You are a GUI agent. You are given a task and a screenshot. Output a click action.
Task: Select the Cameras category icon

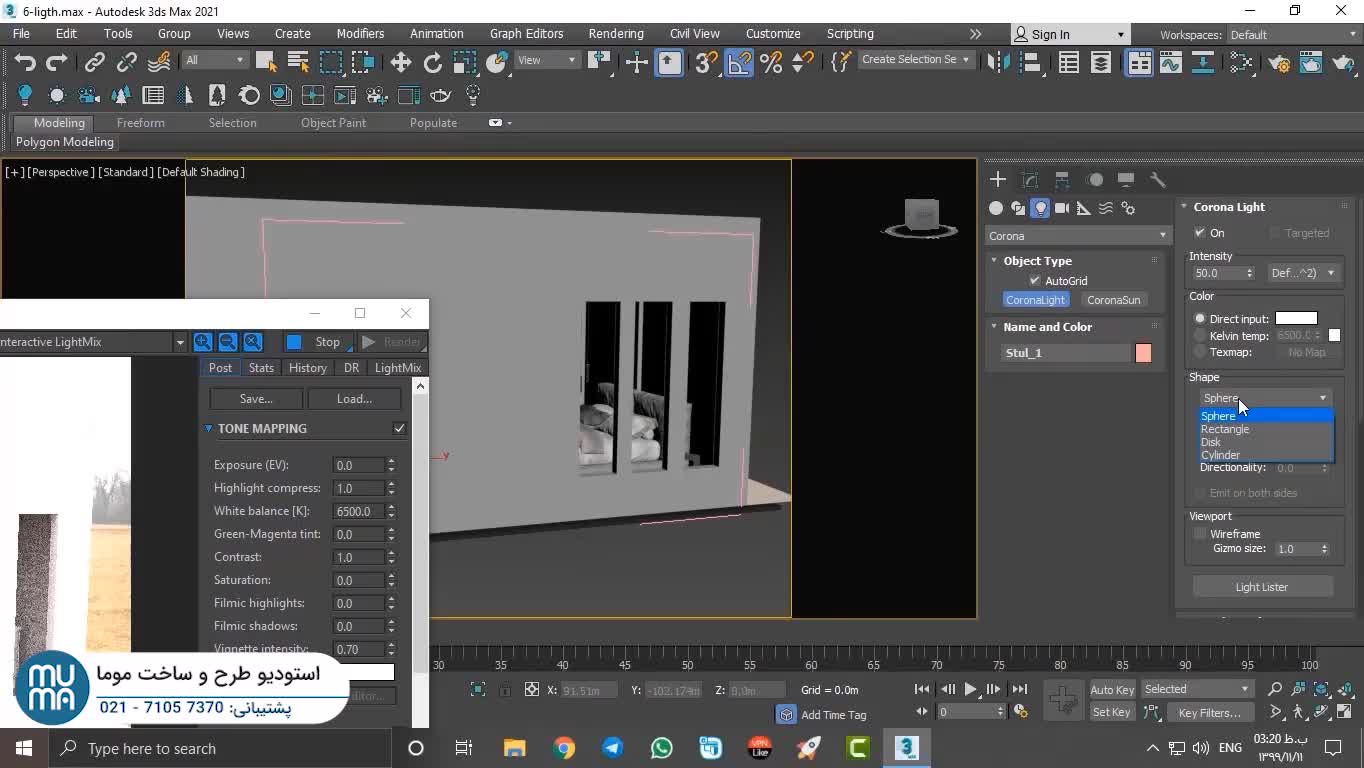click(1062, 208)
